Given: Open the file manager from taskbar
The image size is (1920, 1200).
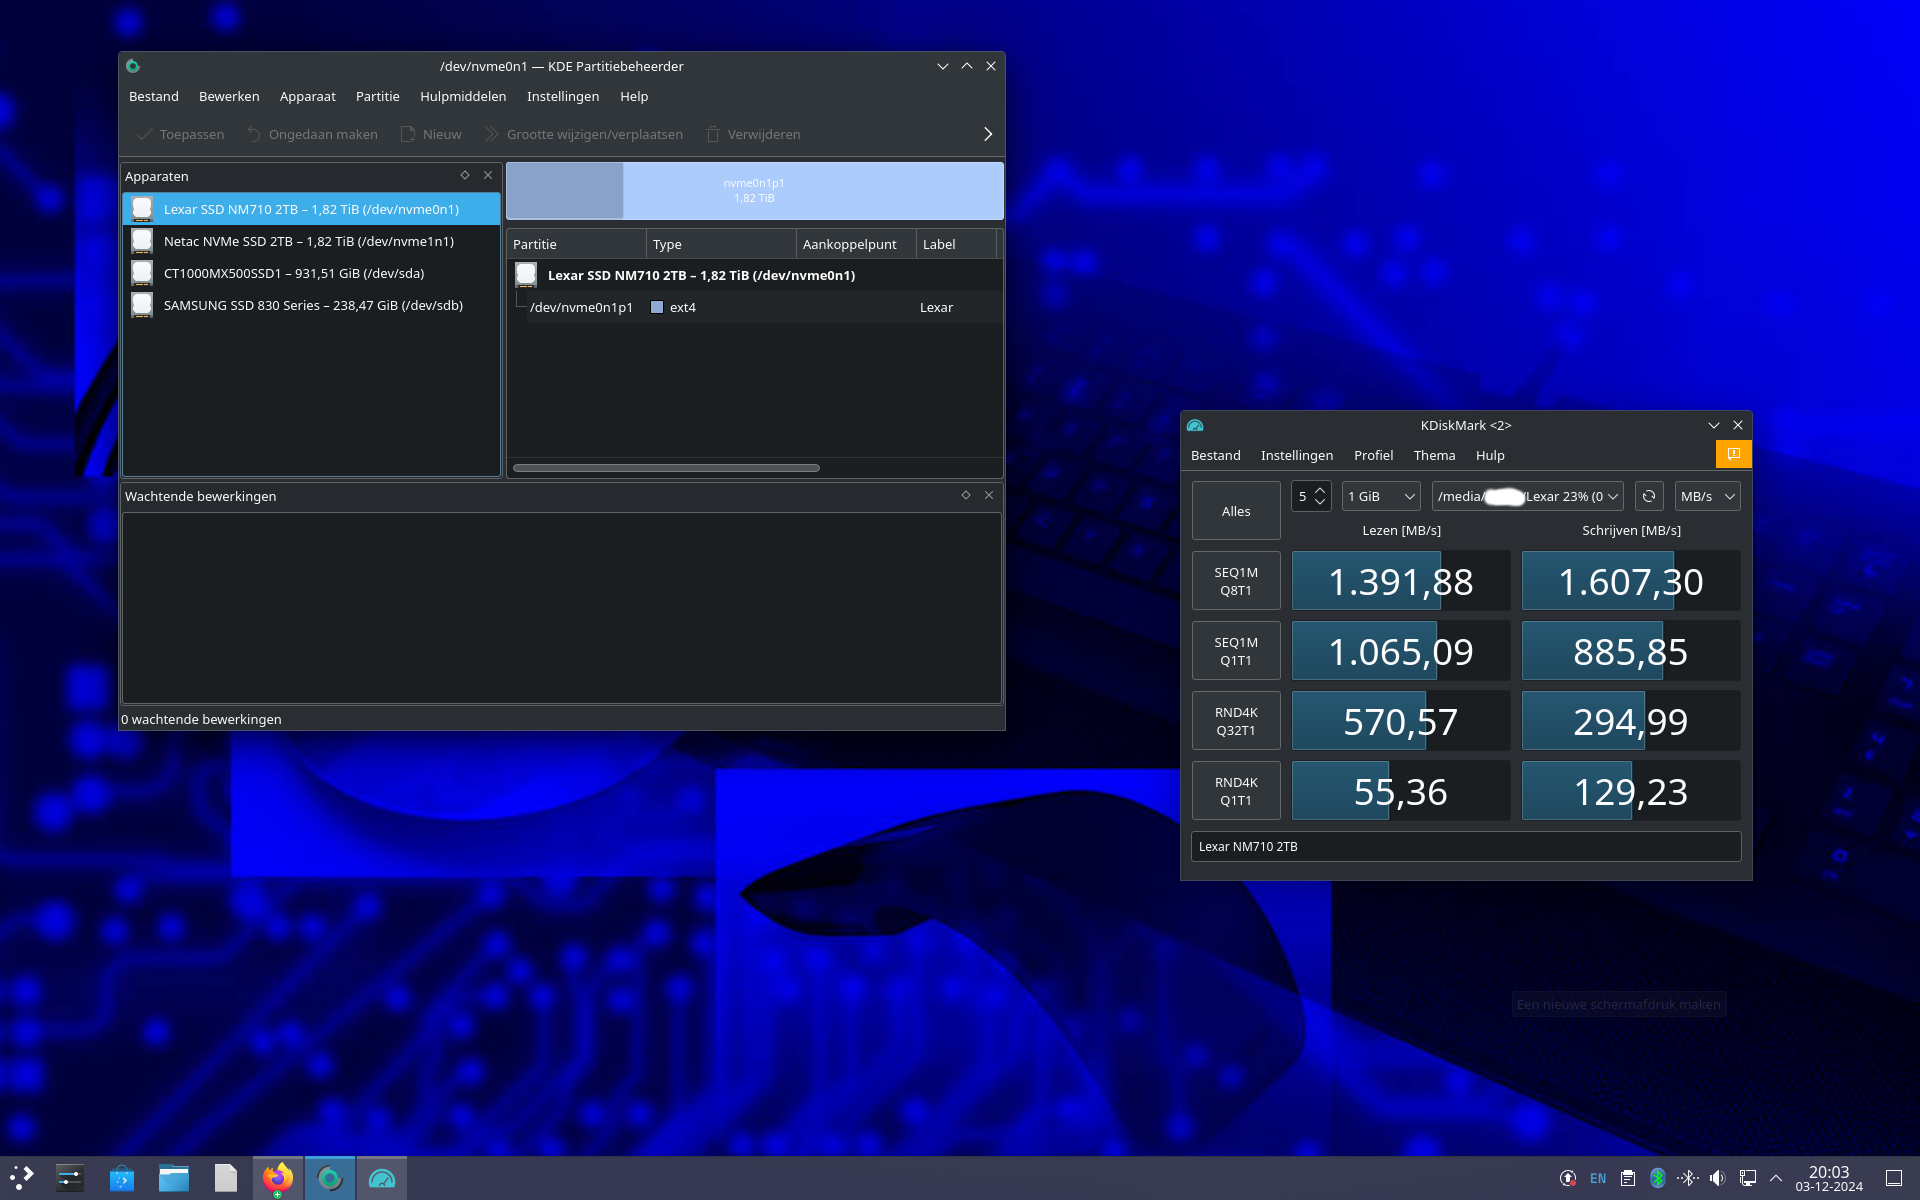Looking at the screenshot, I should 174,1178.
